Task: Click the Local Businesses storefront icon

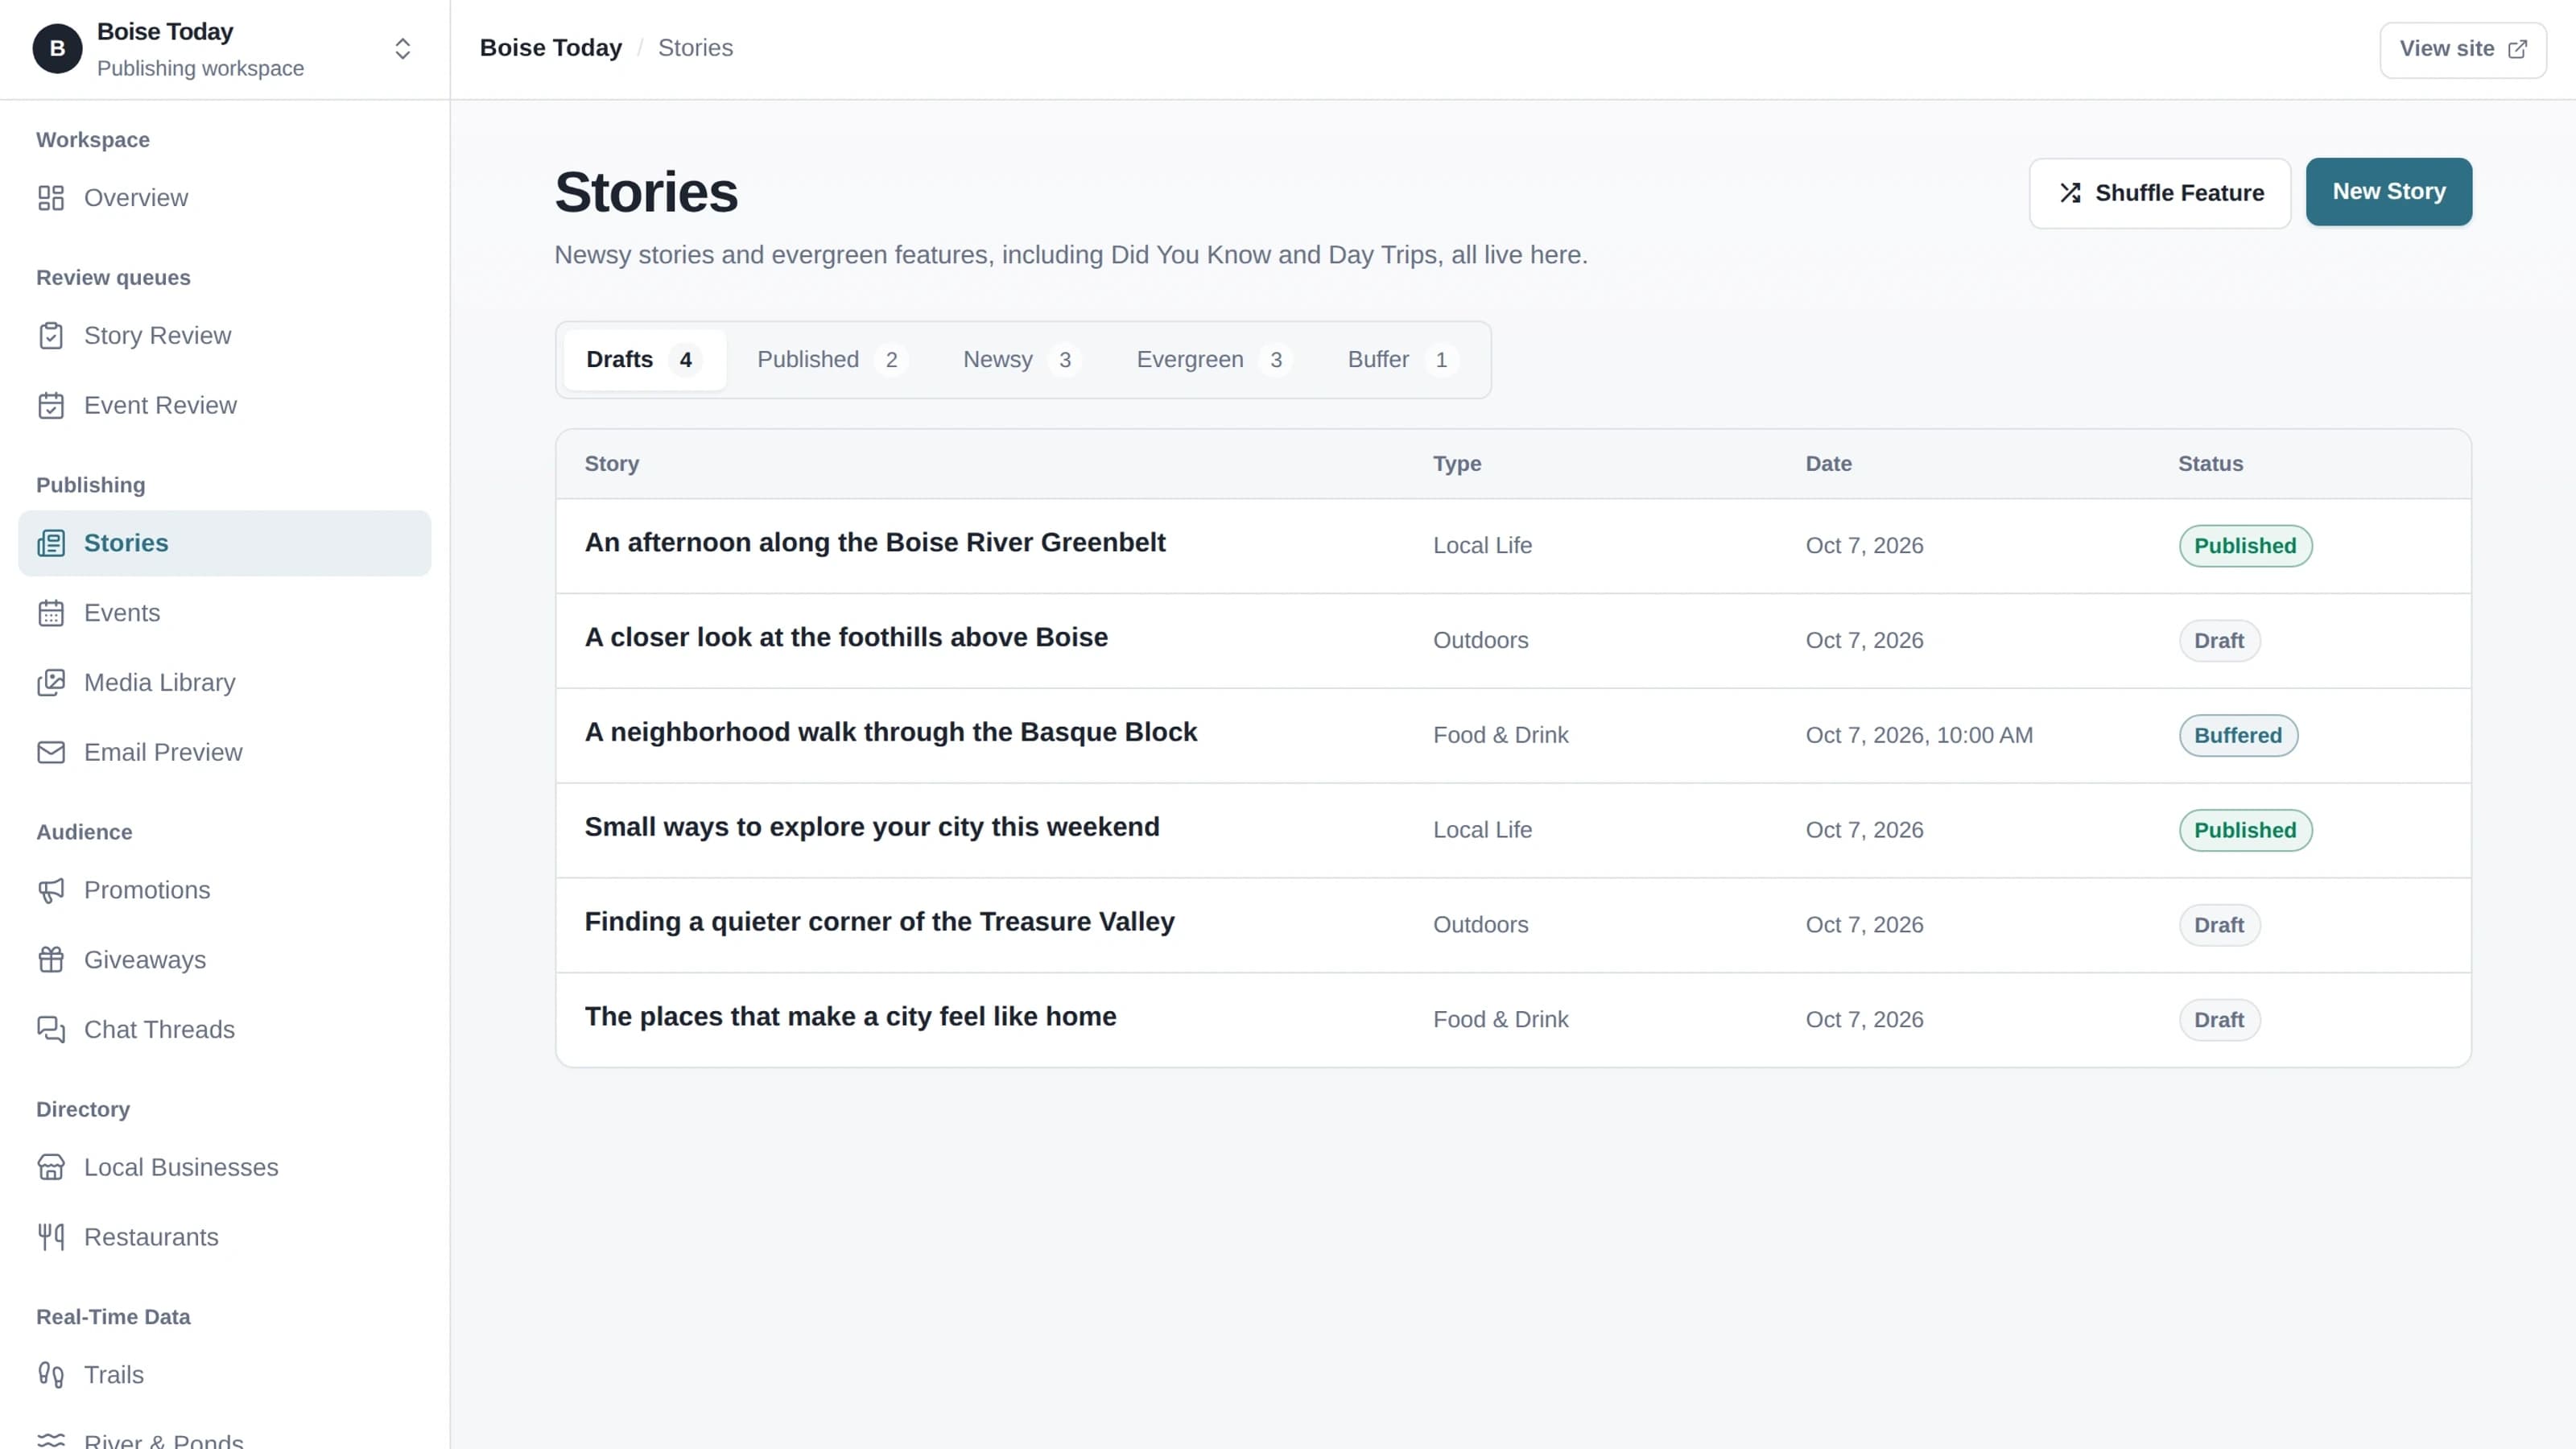Action: click(51, 1167)
